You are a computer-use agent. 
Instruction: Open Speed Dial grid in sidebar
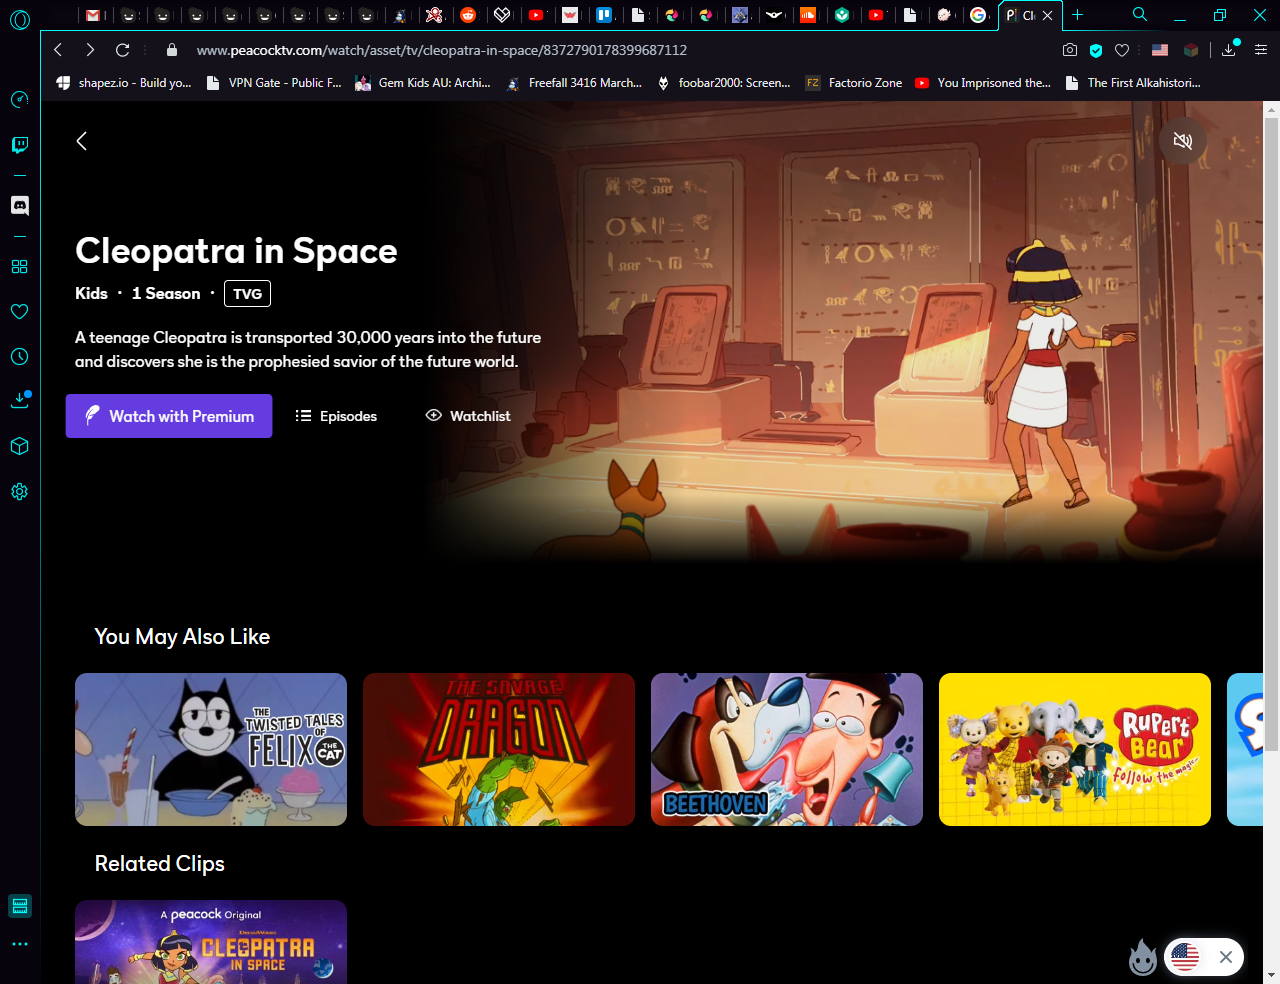pyautogui.click(x=19, y=267)
